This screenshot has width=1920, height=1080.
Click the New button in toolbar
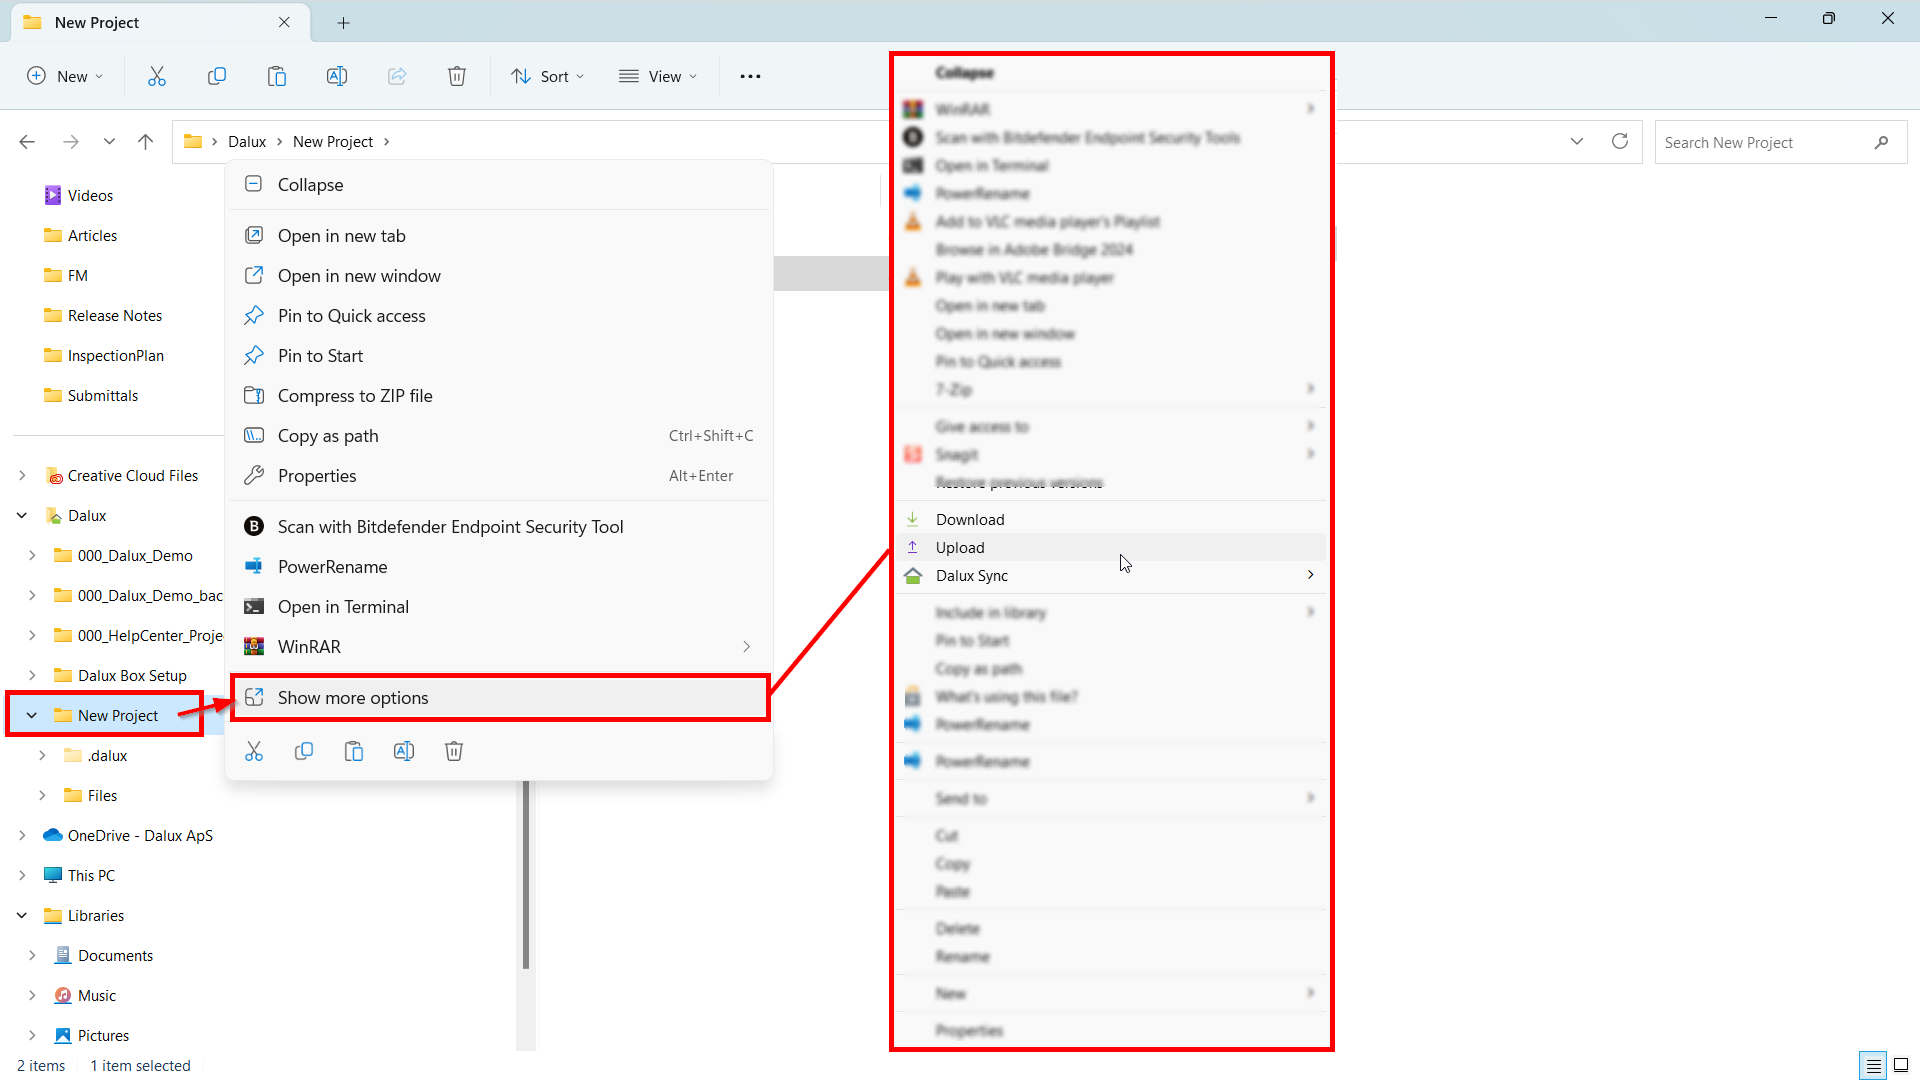click(x=65, y=76)
